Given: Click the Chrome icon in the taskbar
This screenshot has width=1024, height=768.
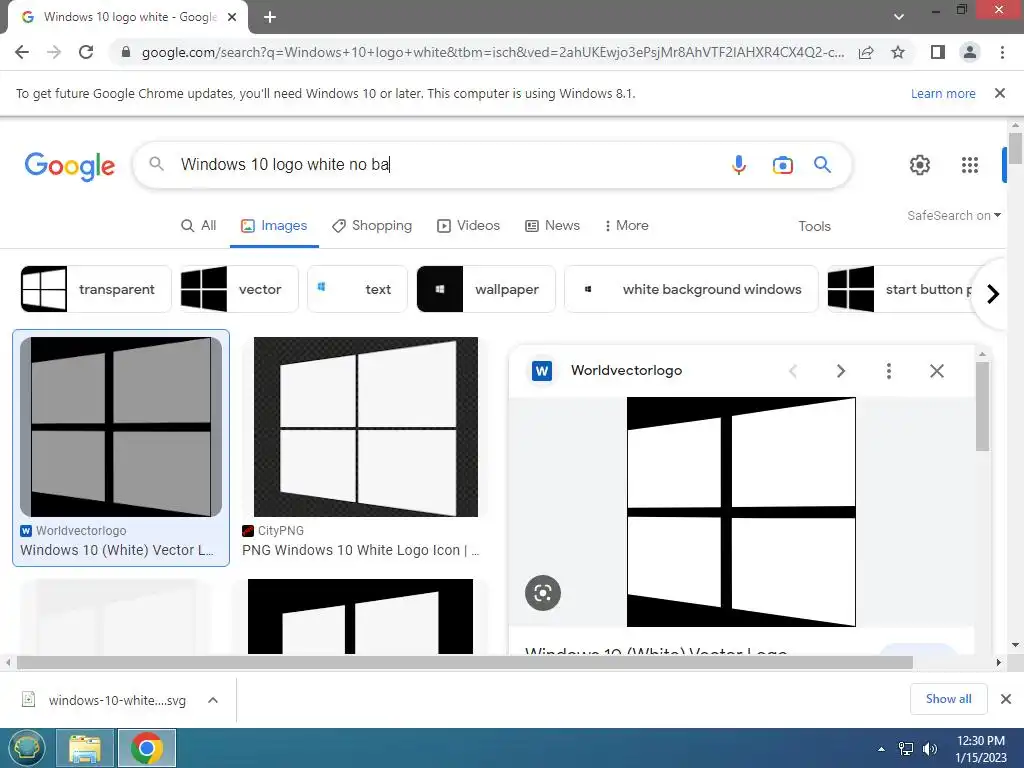Looking at the screenshot, I should coord(147,748).
